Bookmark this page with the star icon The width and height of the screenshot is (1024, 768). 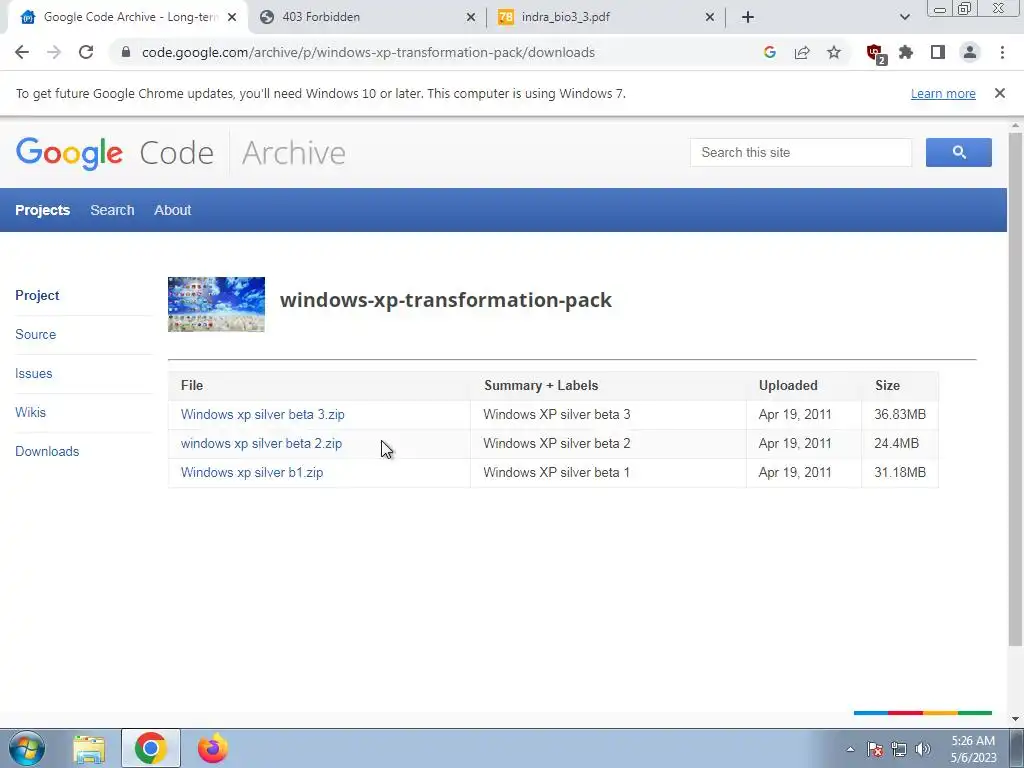[x=834, y=52]
